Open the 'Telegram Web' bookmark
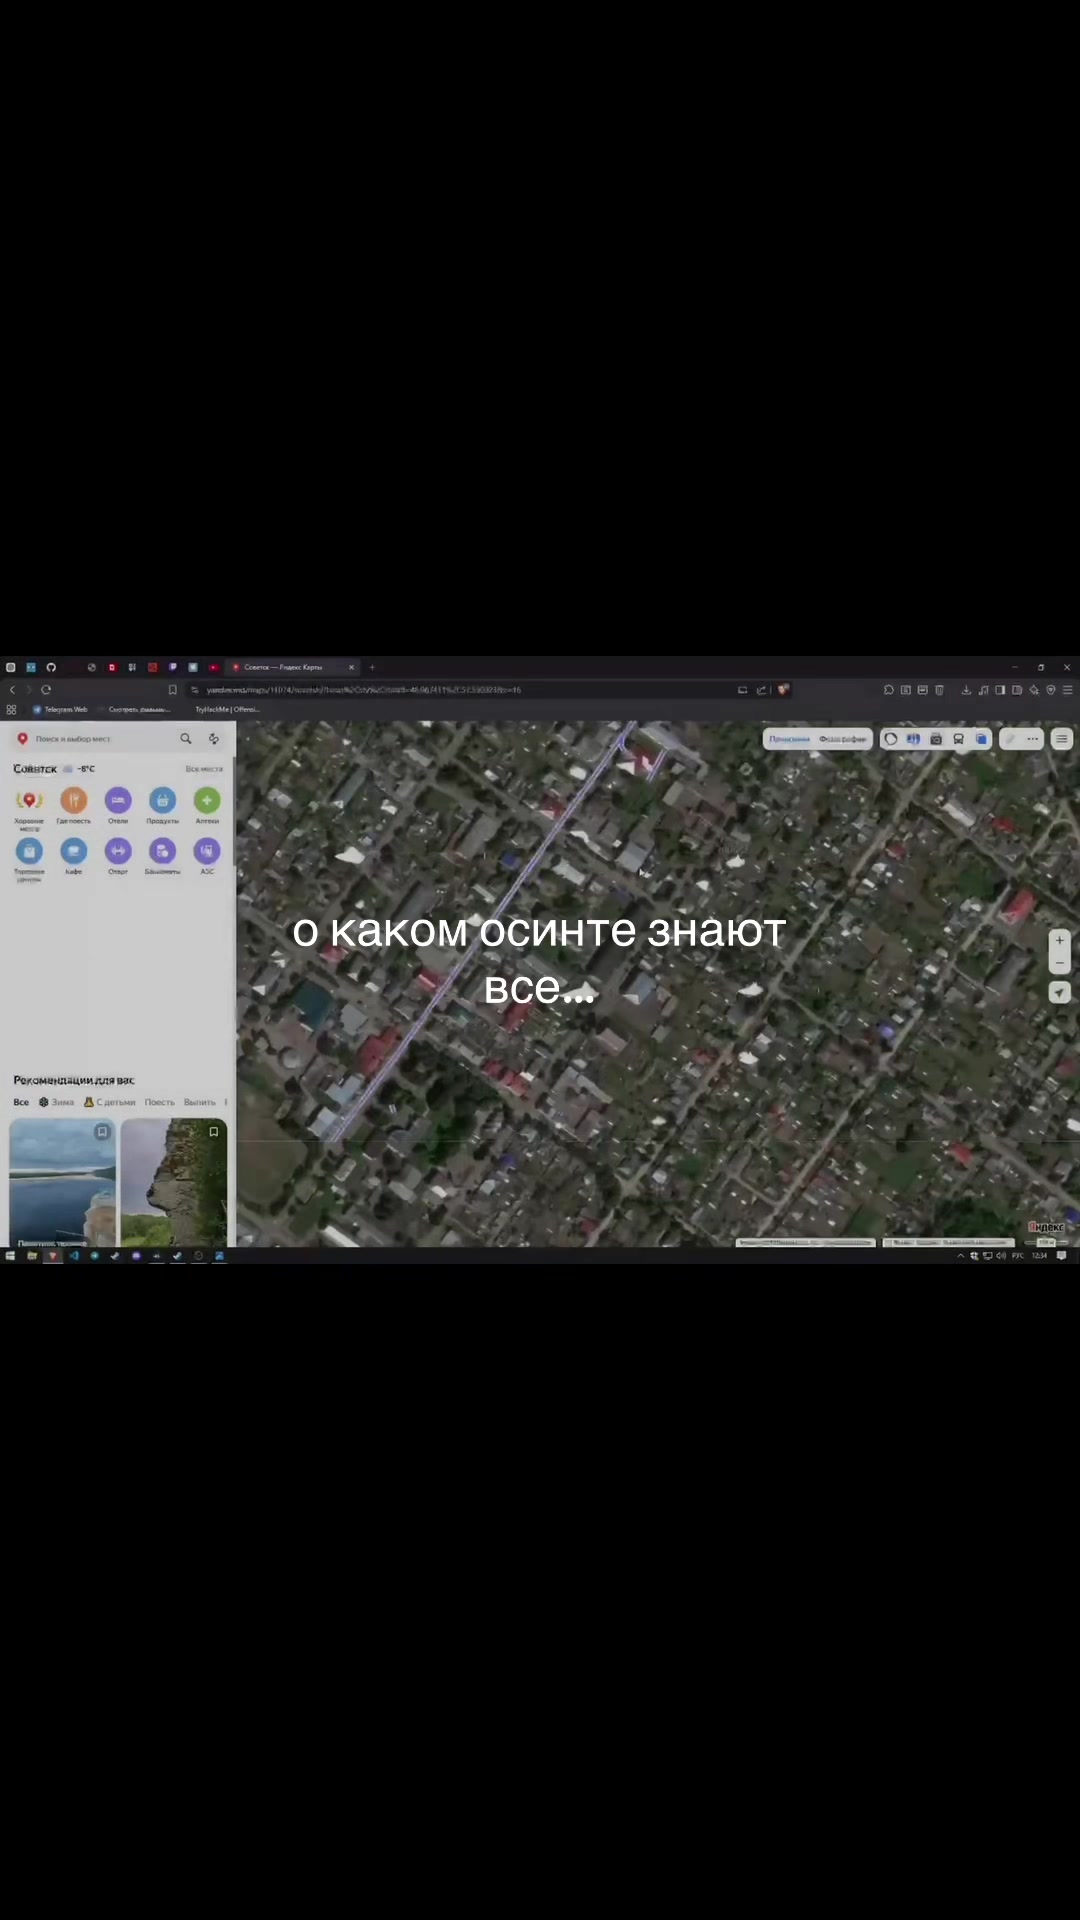Image resolution: width=1080 pixels, height=1920 pixels. [x=60, y=710]
